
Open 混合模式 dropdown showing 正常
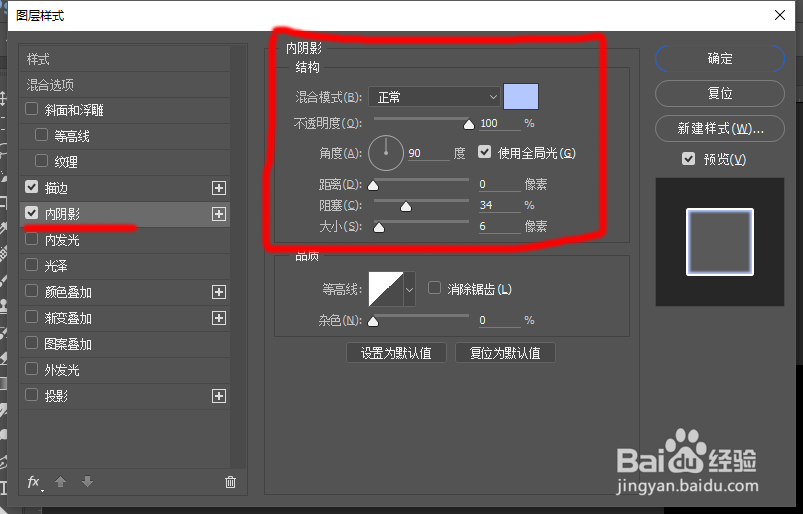(434, 97)
